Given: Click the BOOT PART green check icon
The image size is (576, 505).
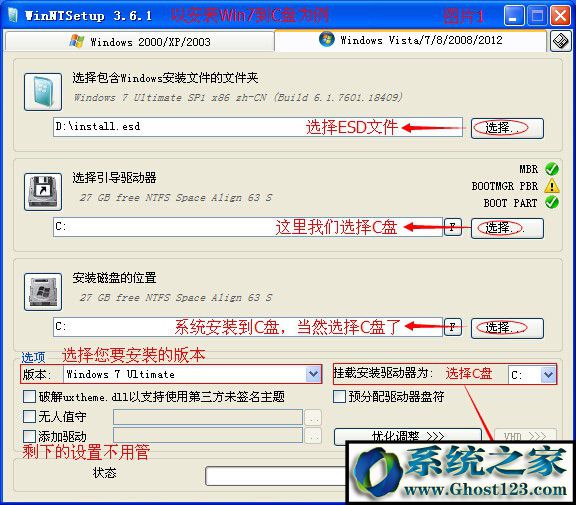Looking at the screenshot, I should pyautogui.click(x=552, y=202).
